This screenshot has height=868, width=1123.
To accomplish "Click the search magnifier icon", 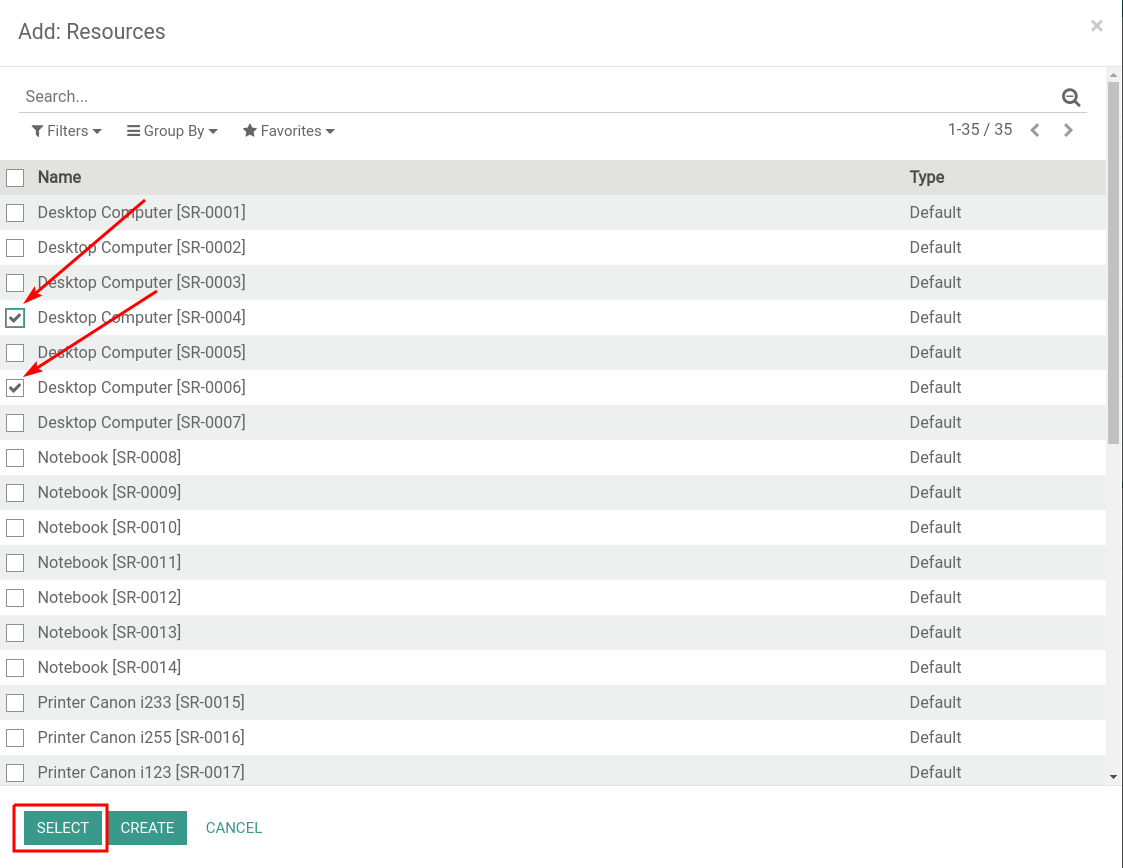I will click(x=1071, y=97).
